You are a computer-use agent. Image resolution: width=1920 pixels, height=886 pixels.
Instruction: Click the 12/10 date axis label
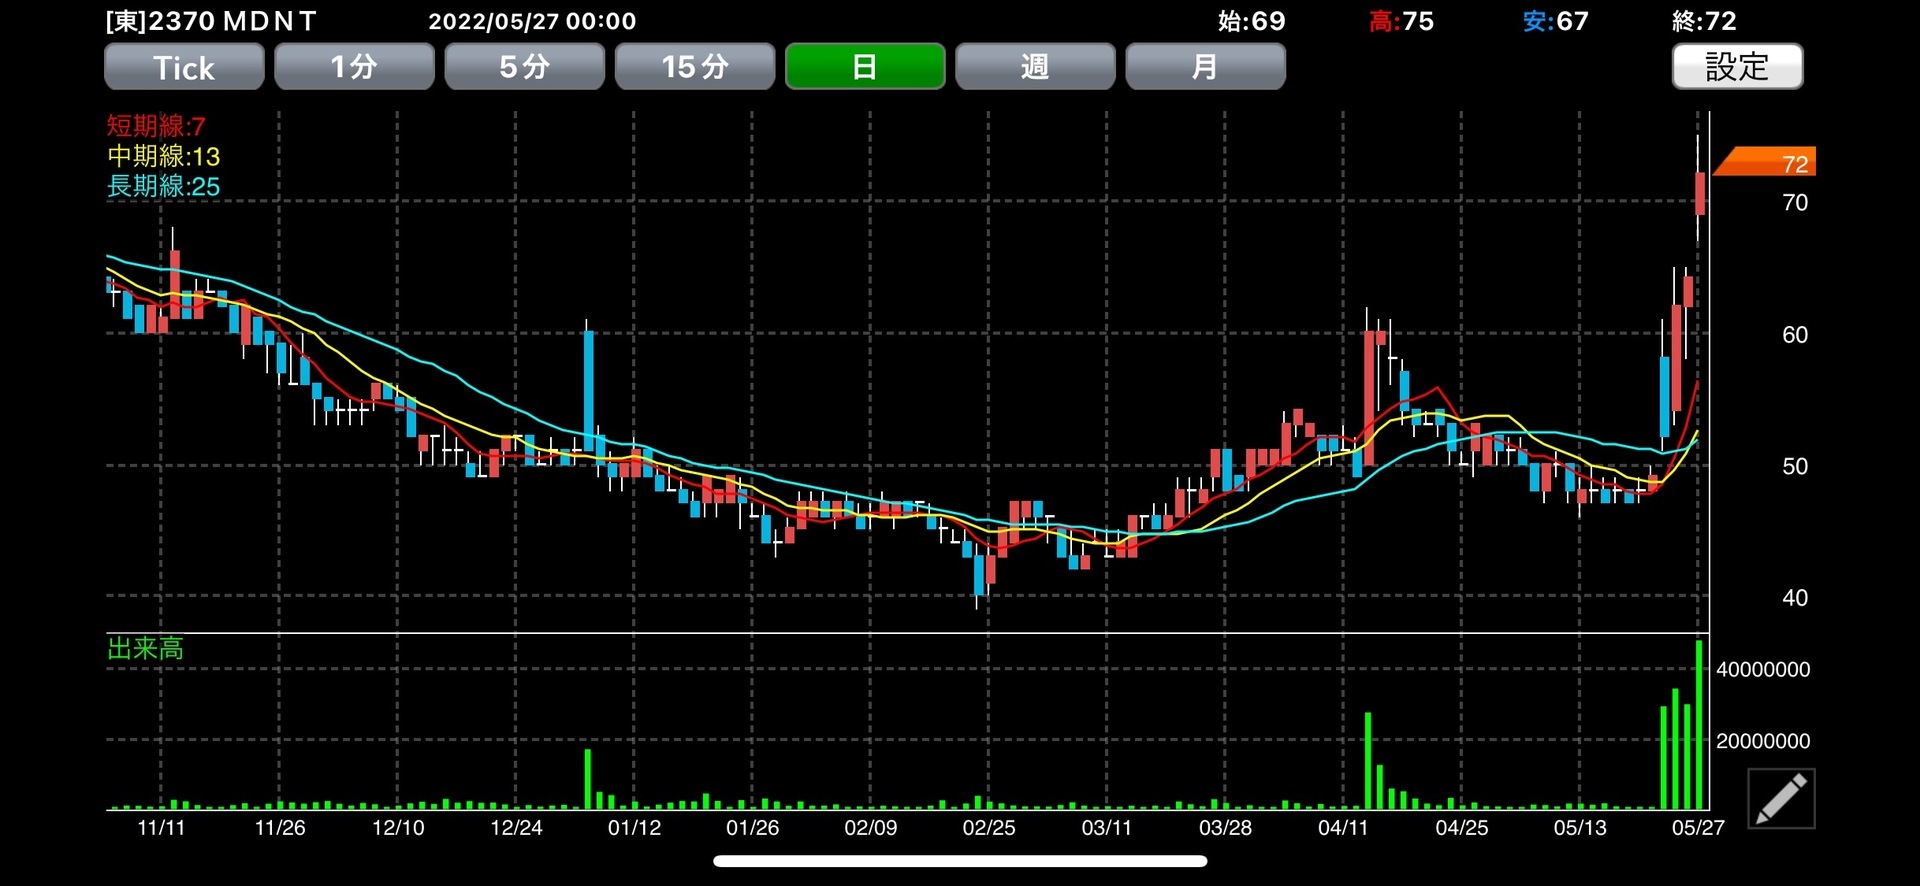(398, 828)
